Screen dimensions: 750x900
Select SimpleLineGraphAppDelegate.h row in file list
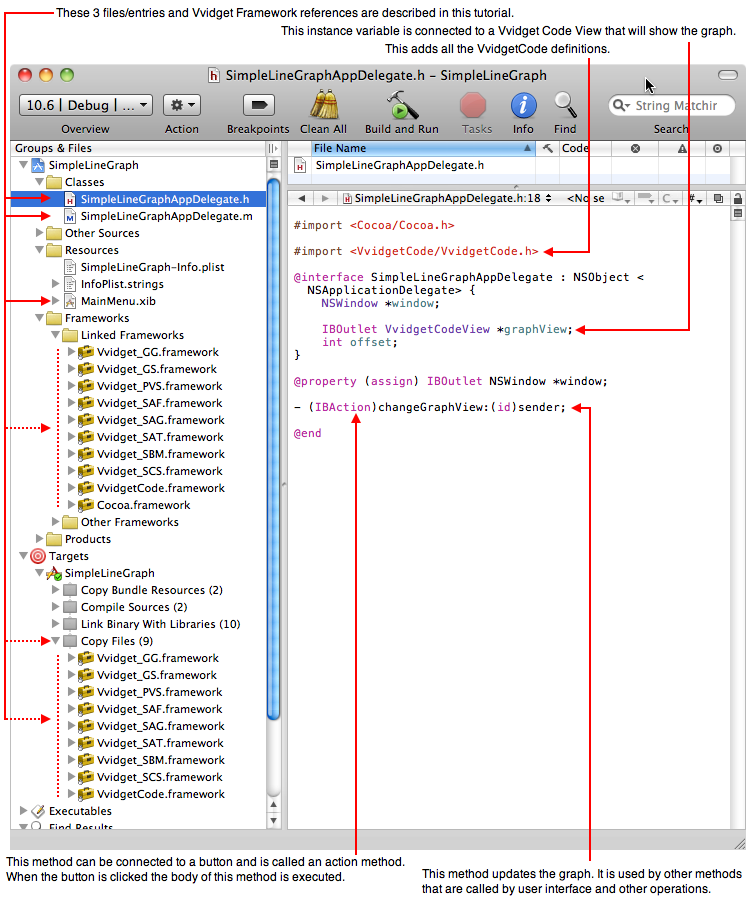pos(508,165)
